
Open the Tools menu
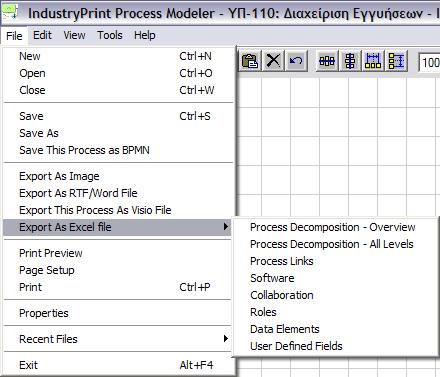pos(110,35)
